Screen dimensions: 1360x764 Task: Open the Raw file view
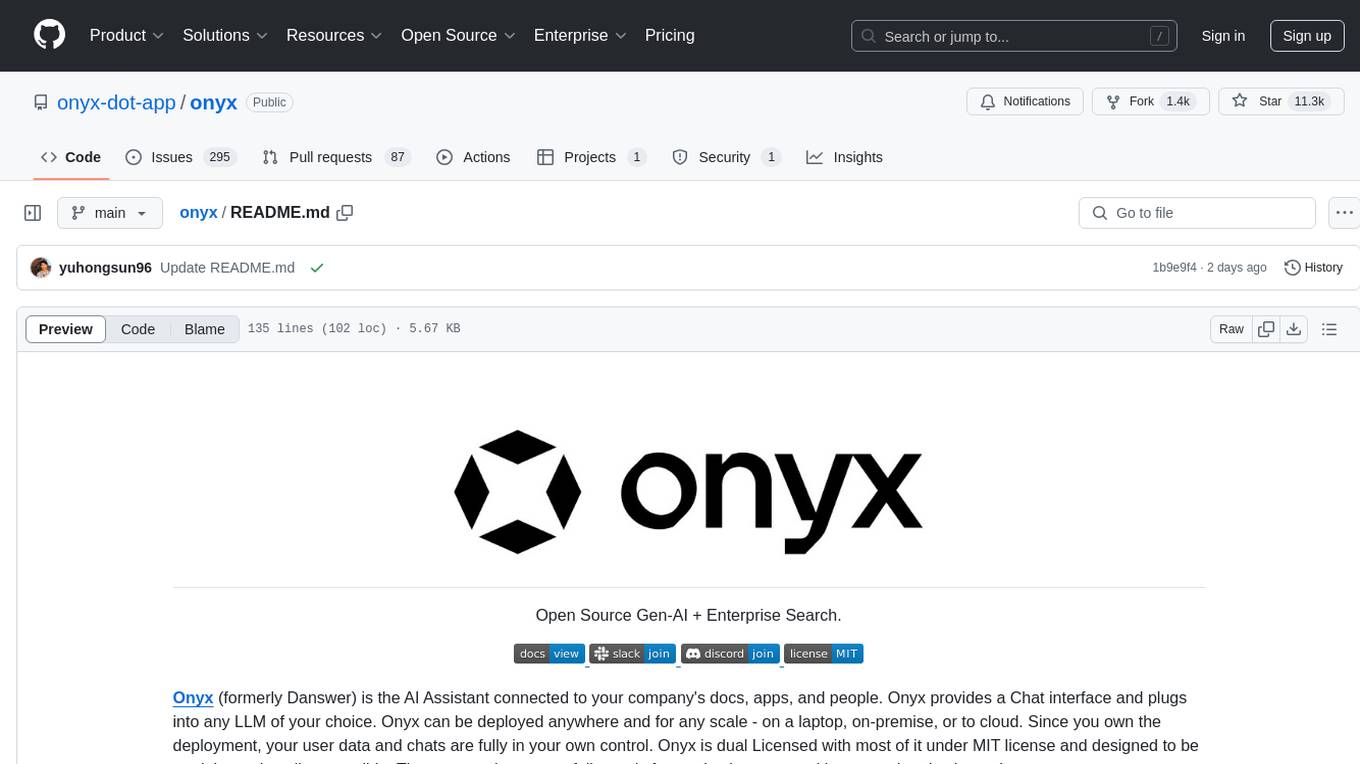pos(1231,329)
